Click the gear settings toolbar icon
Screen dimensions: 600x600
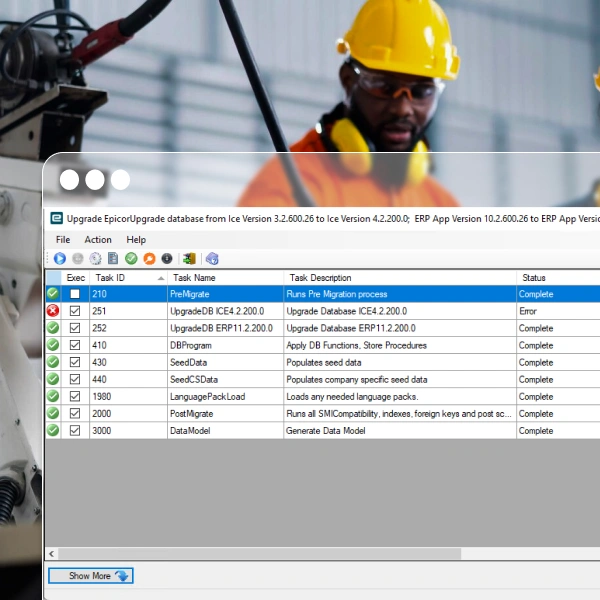tap(95, 259)
